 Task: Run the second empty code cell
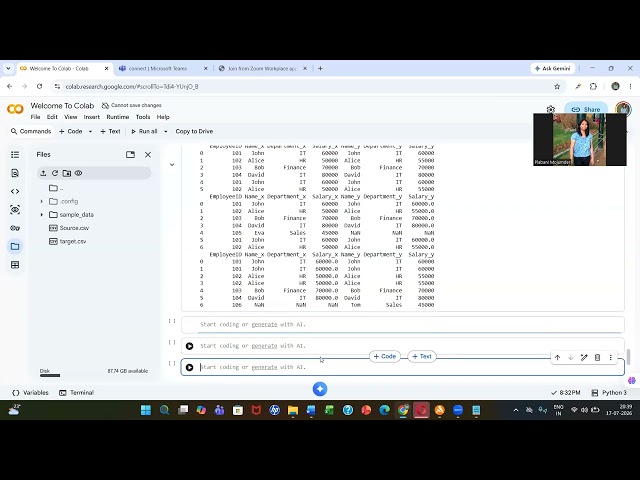(189, 346)
